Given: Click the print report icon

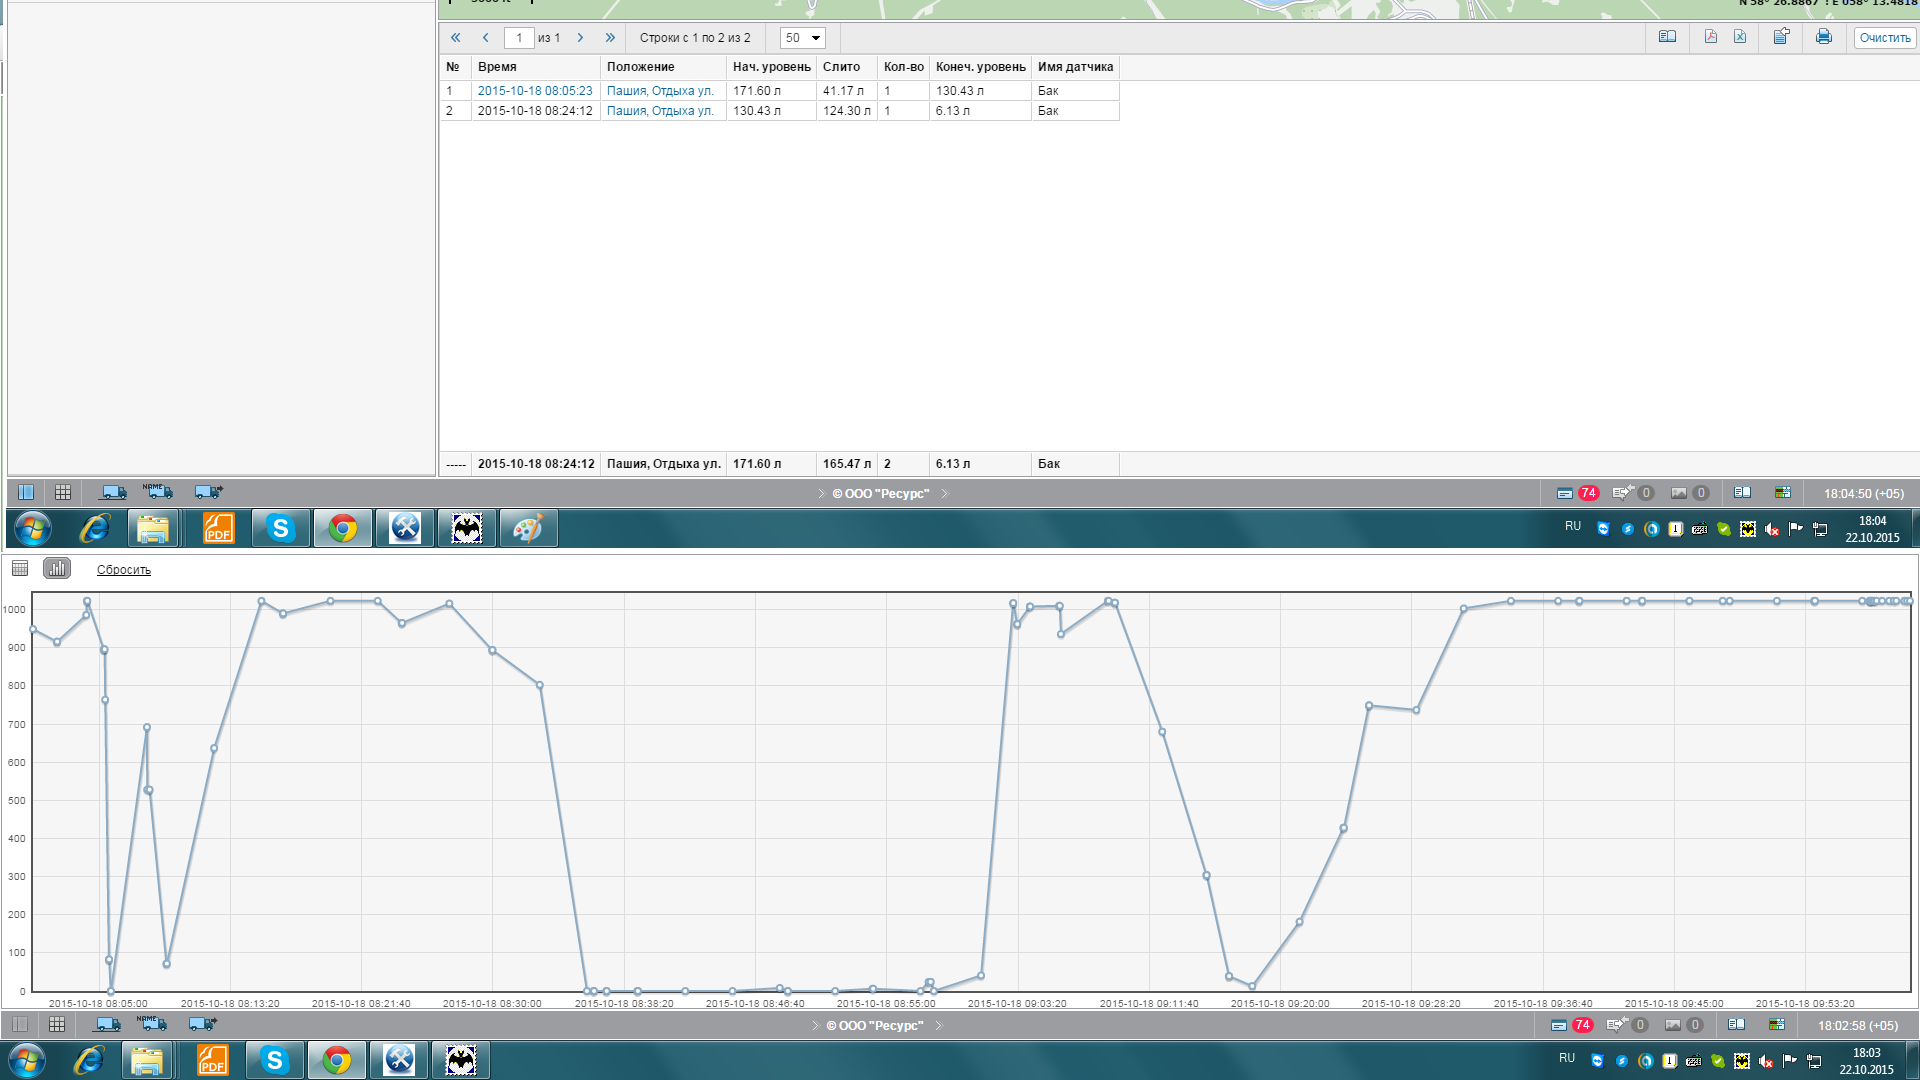Looking at the screenshot, I should (1823, 37).
